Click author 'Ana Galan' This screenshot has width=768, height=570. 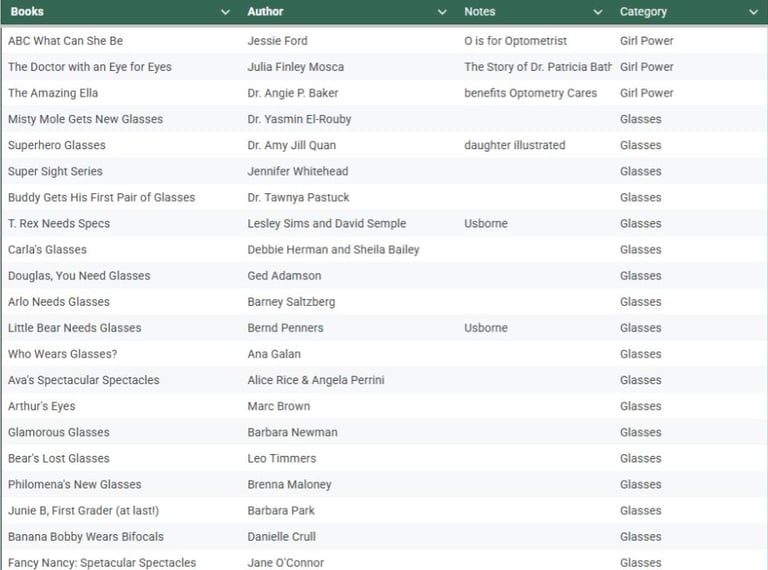pyautogui.click(x=274, y=354)
